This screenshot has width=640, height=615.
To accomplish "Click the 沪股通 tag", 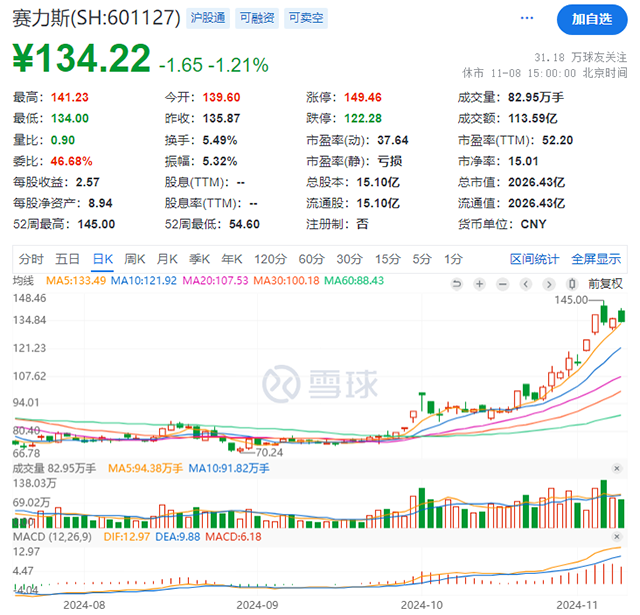I will click(x=208, y=18).
